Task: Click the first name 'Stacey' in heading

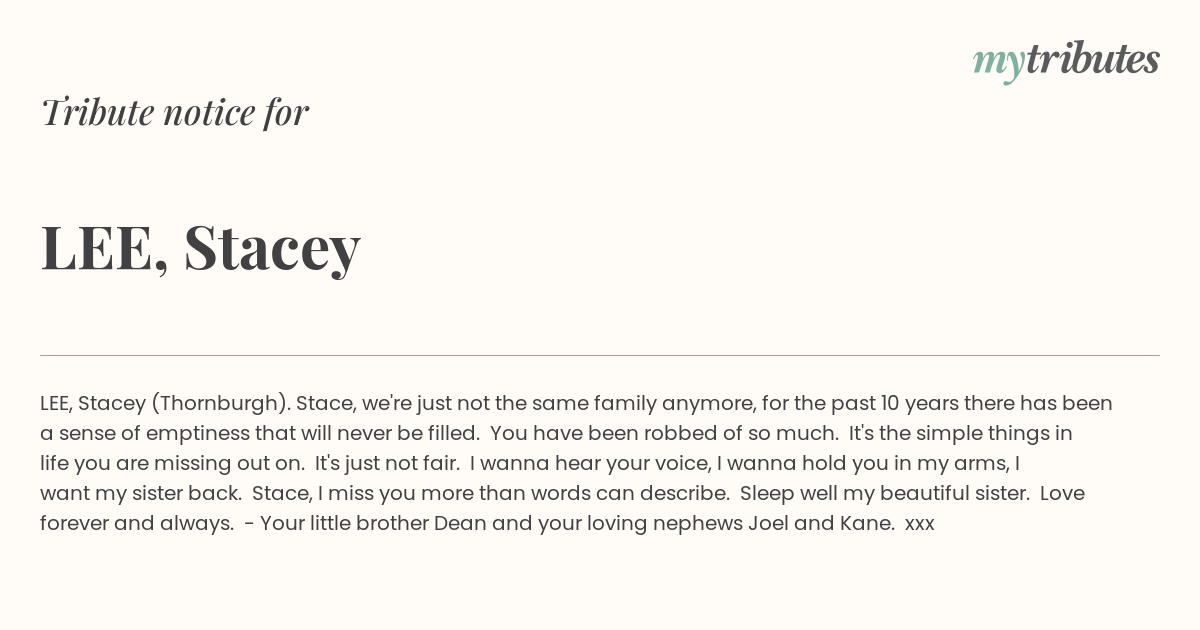Action: point(272,249)
